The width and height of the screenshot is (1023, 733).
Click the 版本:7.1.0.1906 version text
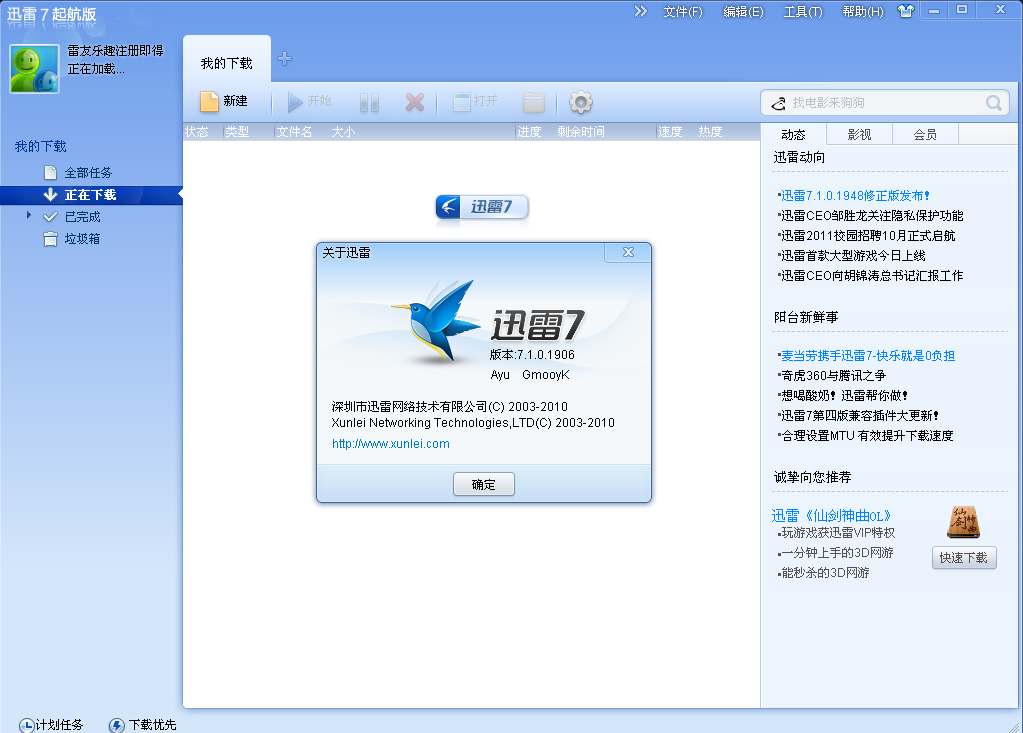click(x=532, y=355)
